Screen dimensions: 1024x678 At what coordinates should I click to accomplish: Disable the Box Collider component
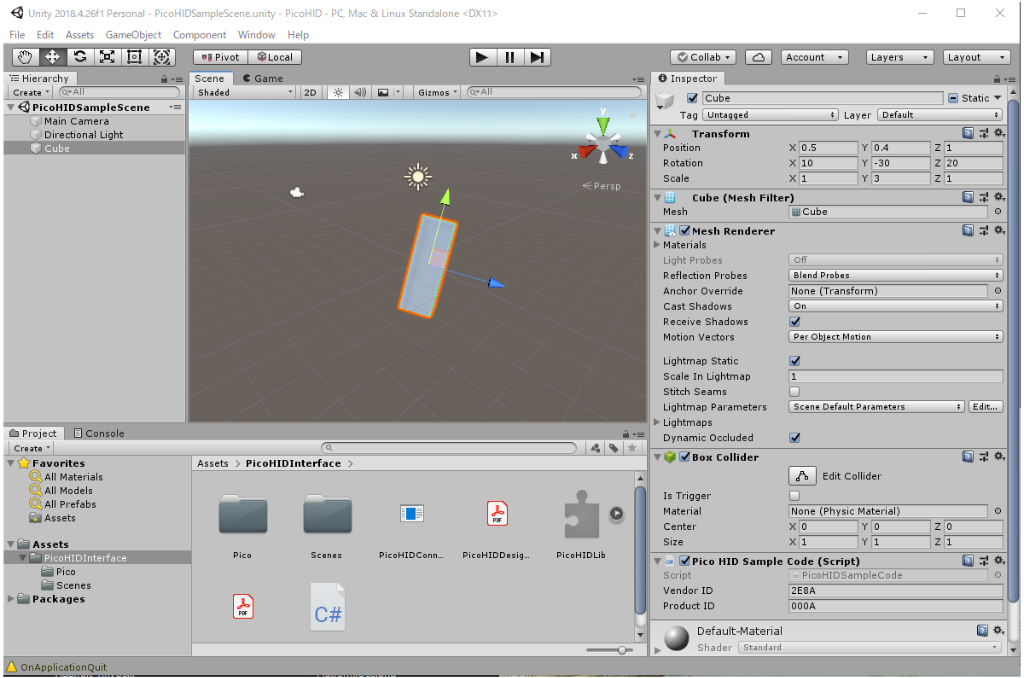[685, 457]
